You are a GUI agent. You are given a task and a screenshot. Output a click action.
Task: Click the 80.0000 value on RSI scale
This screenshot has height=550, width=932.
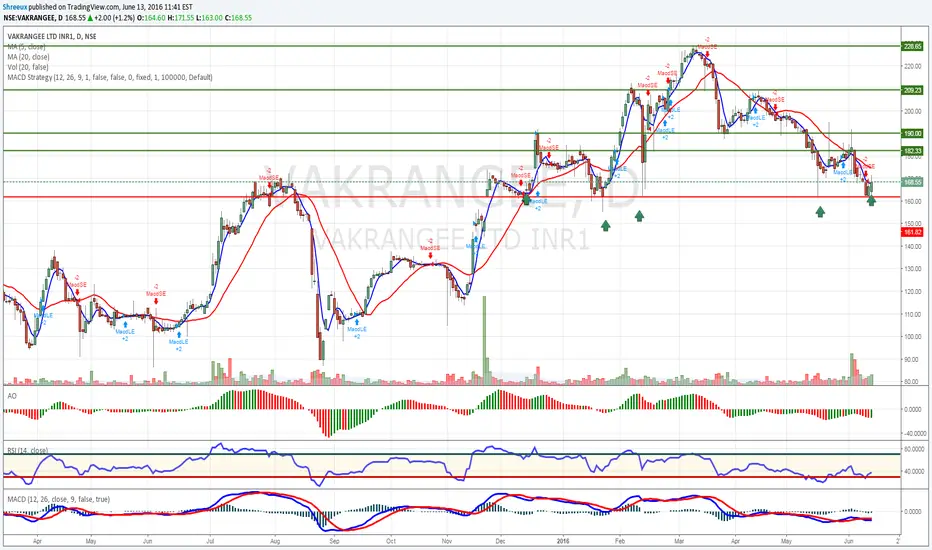point(914,450)
